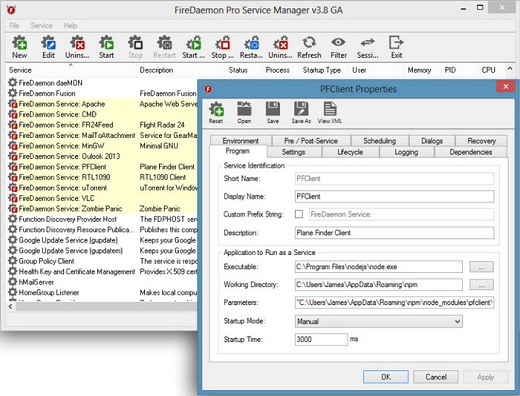Switch to the Lifecycle tab
The height and width of the screenshot is (396, 520).
[350, 152]
